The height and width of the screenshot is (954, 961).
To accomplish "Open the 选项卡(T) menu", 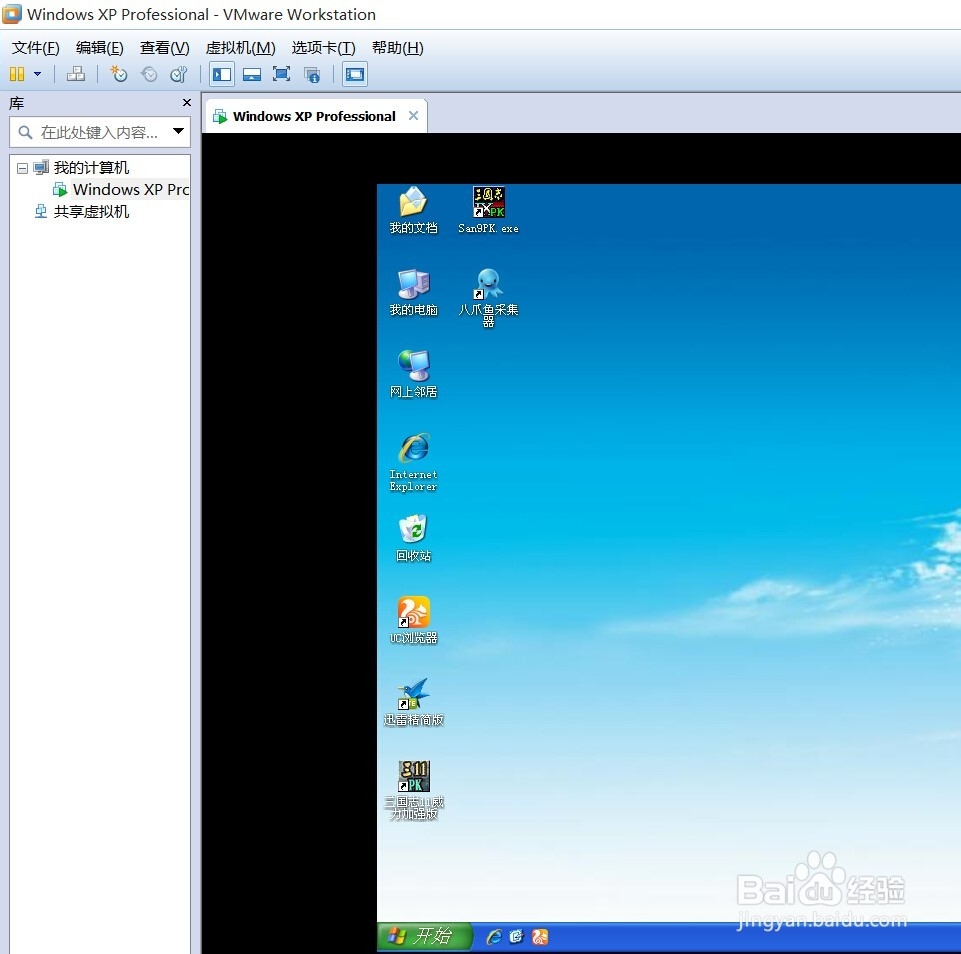I will point(324,48).
